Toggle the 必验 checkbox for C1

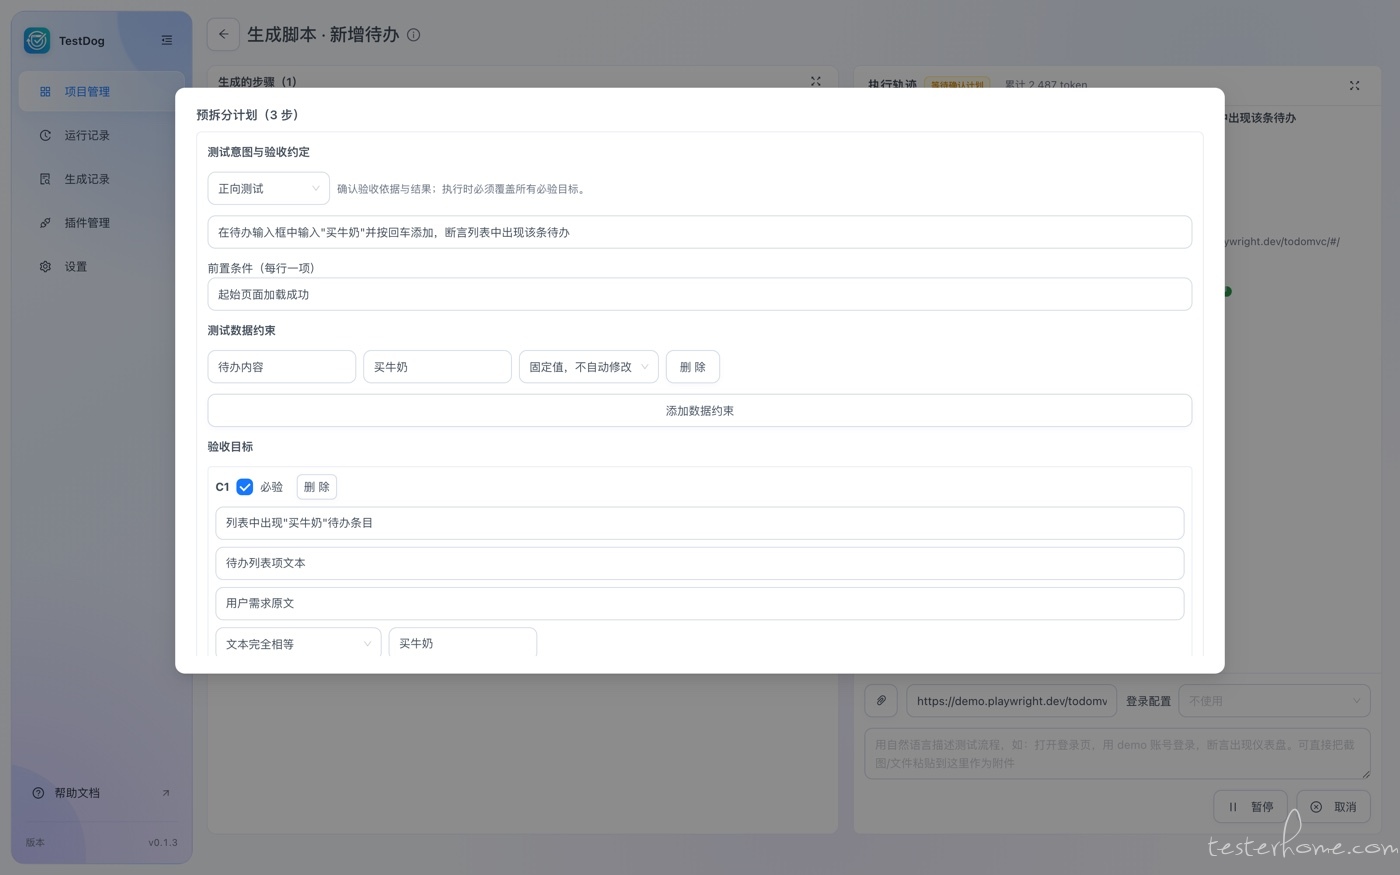[245, 487]
